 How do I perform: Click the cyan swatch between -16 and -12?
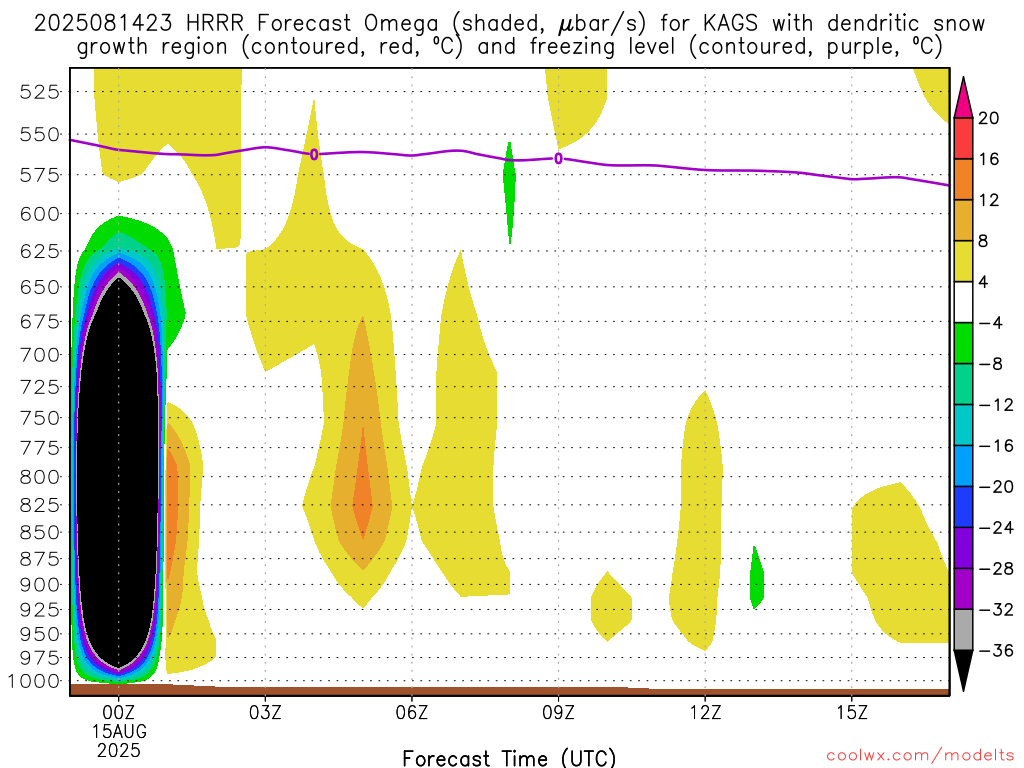click(963, 424)
